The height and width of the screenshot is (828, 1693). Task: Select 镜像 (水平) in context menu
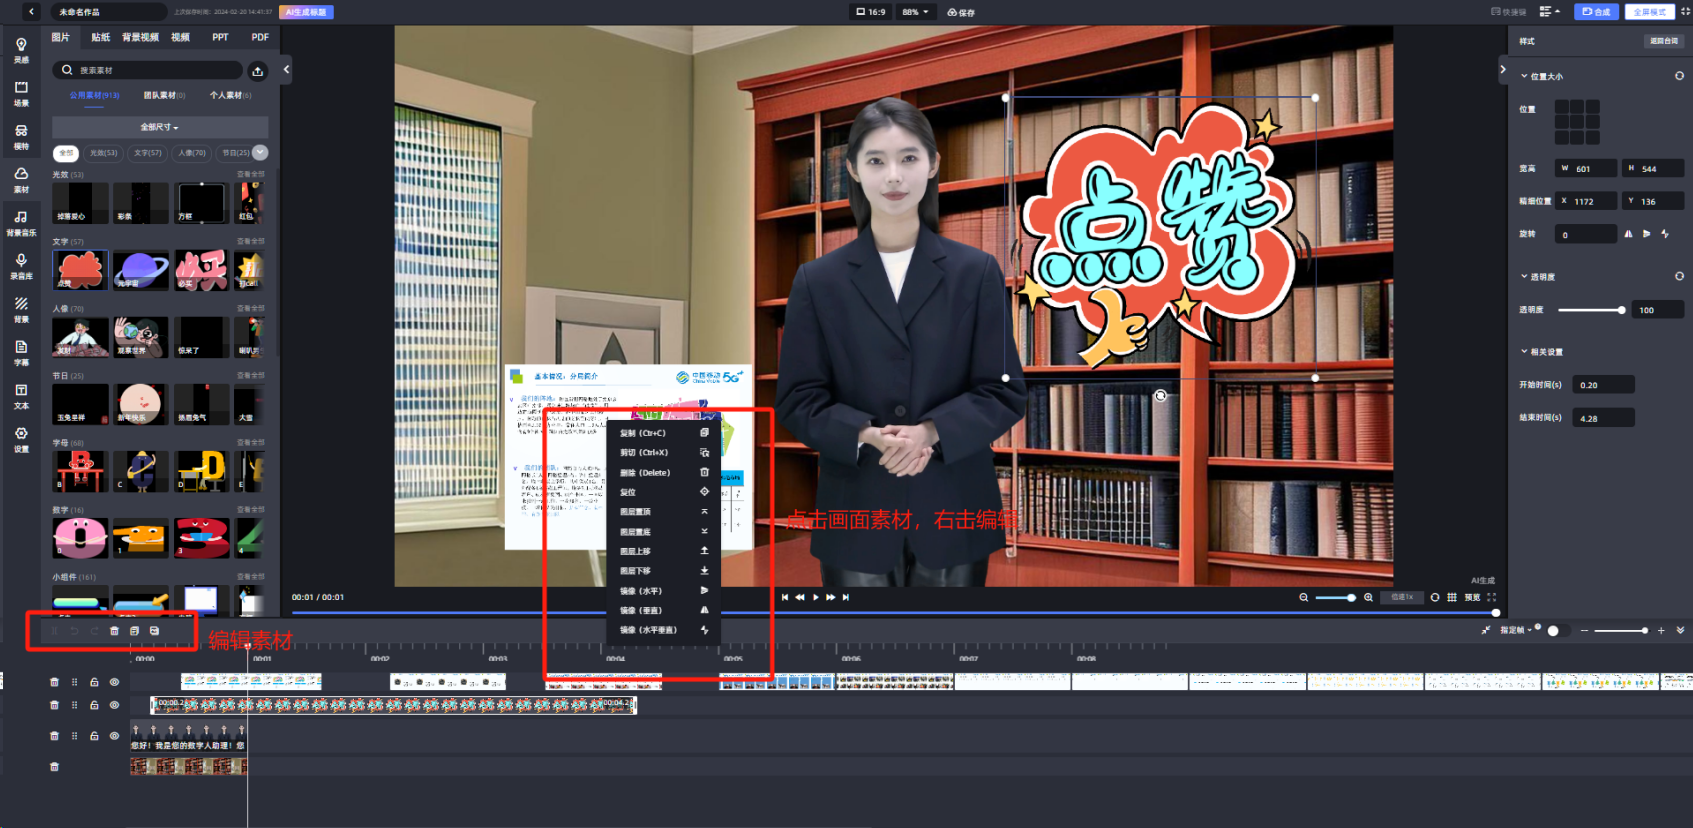664,591
